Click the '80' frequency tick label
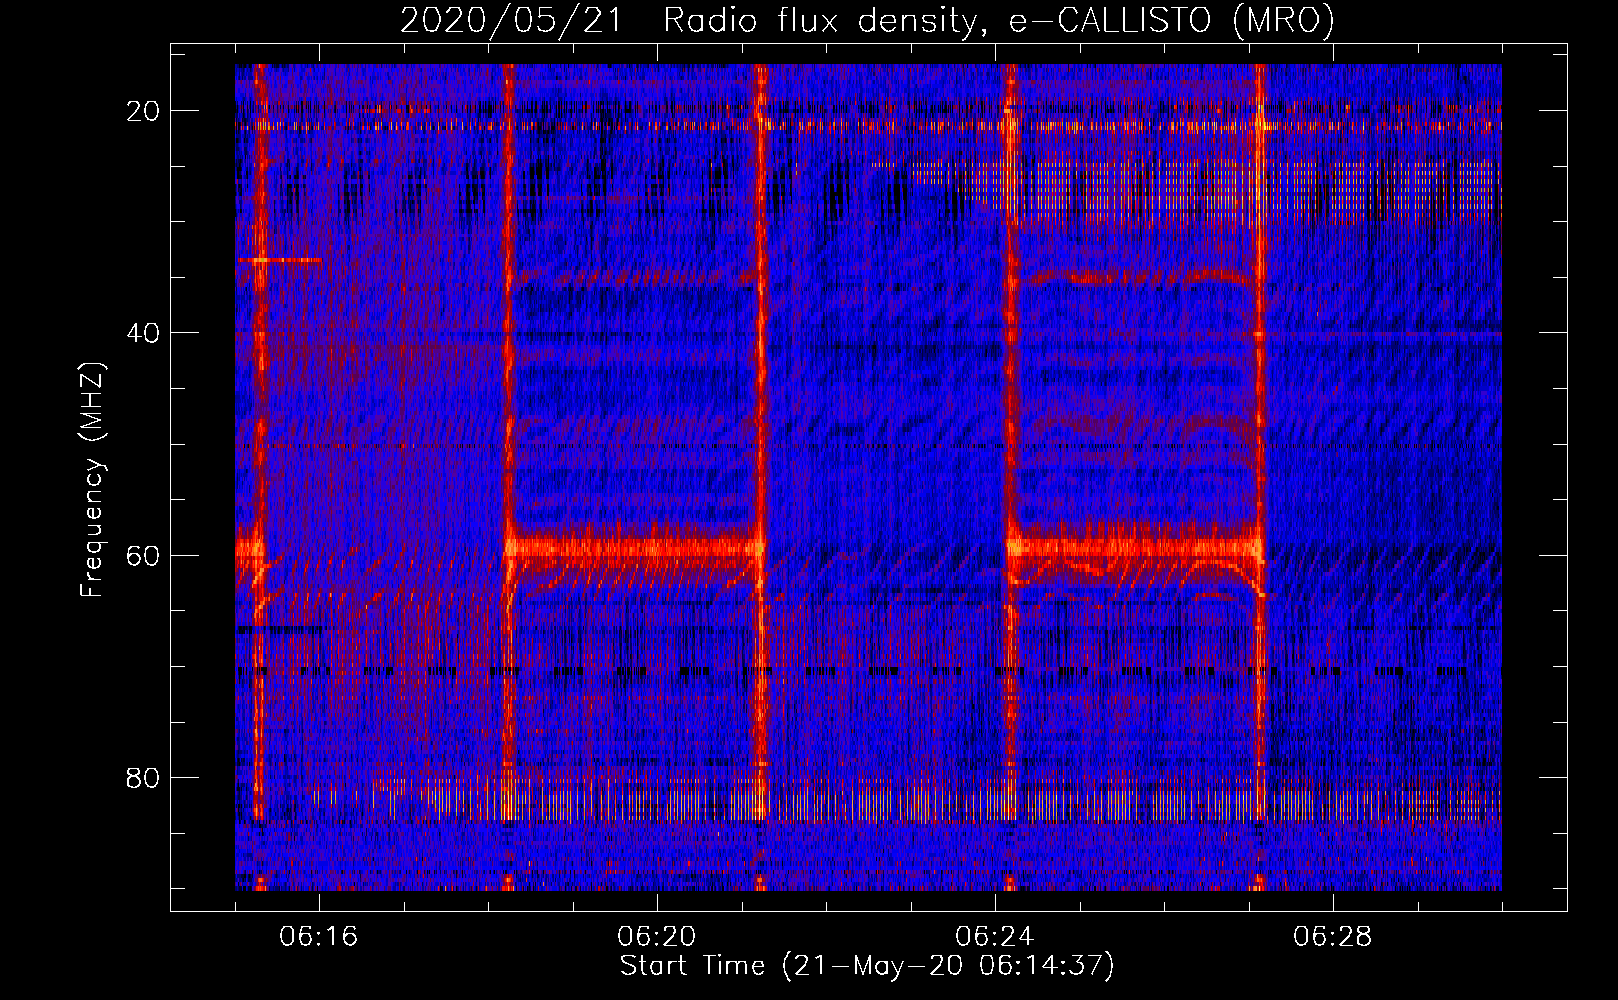1618x1000 pixels. [144, 778]
